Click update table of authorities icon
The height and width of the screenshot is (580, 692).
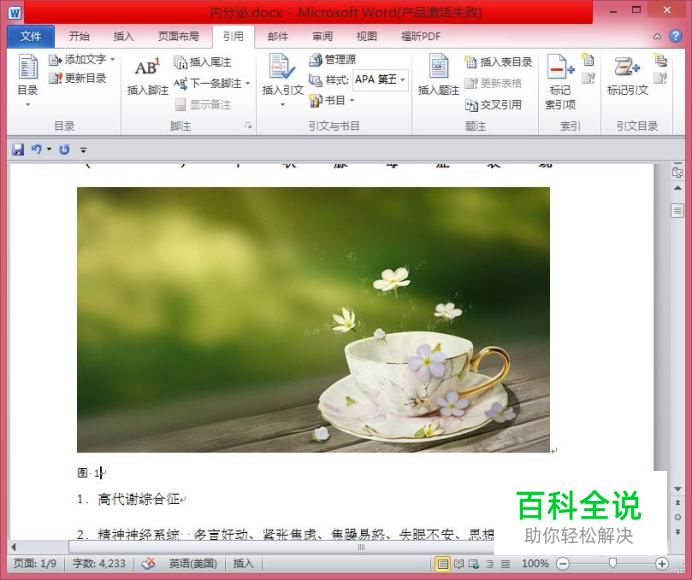coord(660,79)
